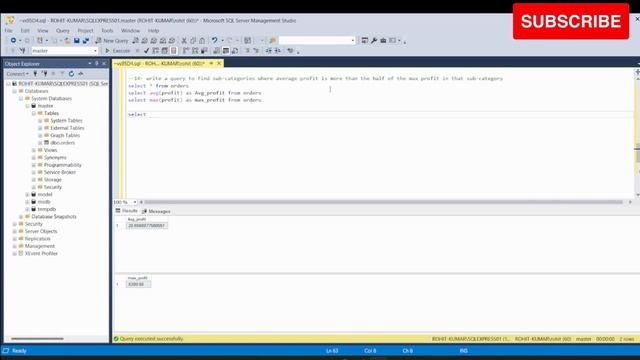
Task: Click the Refresh icon in Object Explorer
Action: click(x=71, y=74)
